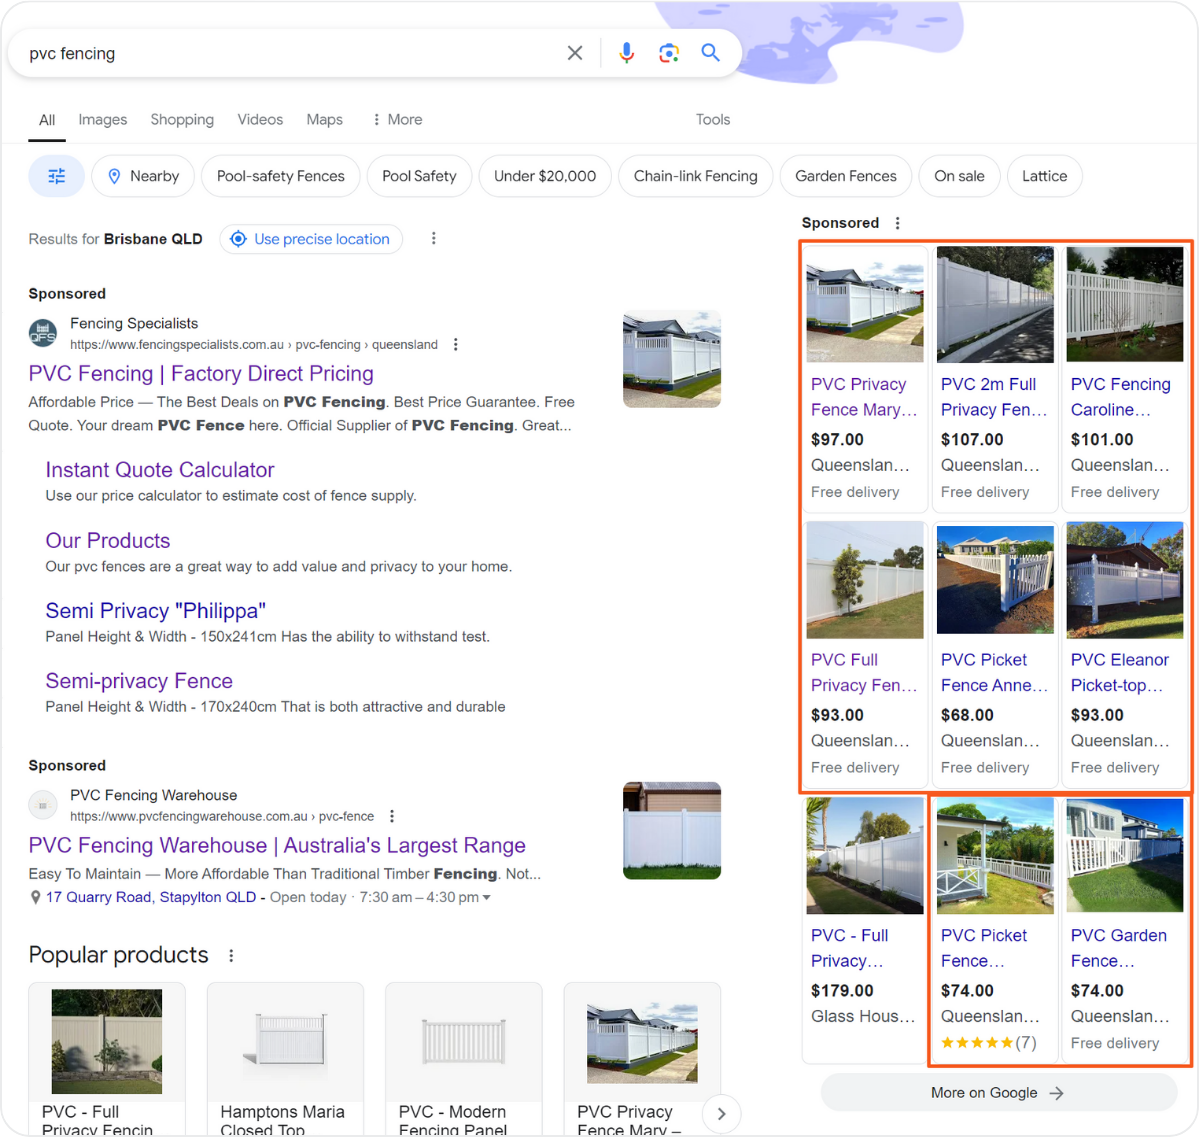The width and height of the screenshot is (1200, 1138).
Task: Open three-dot menu next to Popular products
Action: pos(231,956)
